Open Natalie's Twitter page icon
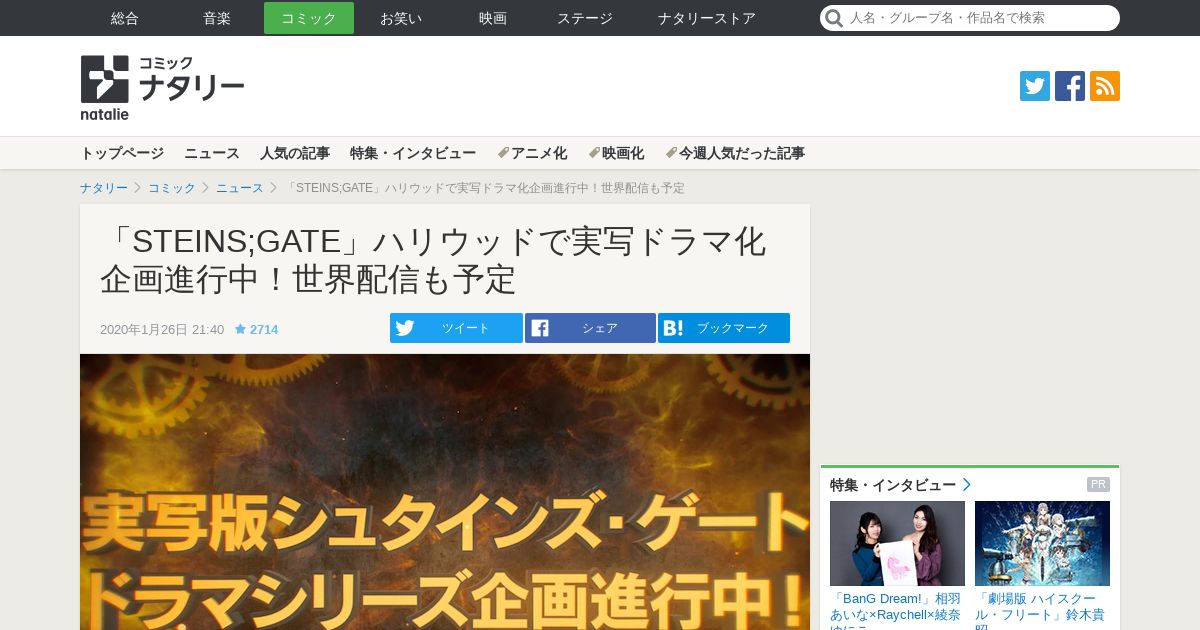The height and width of the screenshot is (630, 1200). (x=1035, y=86)
